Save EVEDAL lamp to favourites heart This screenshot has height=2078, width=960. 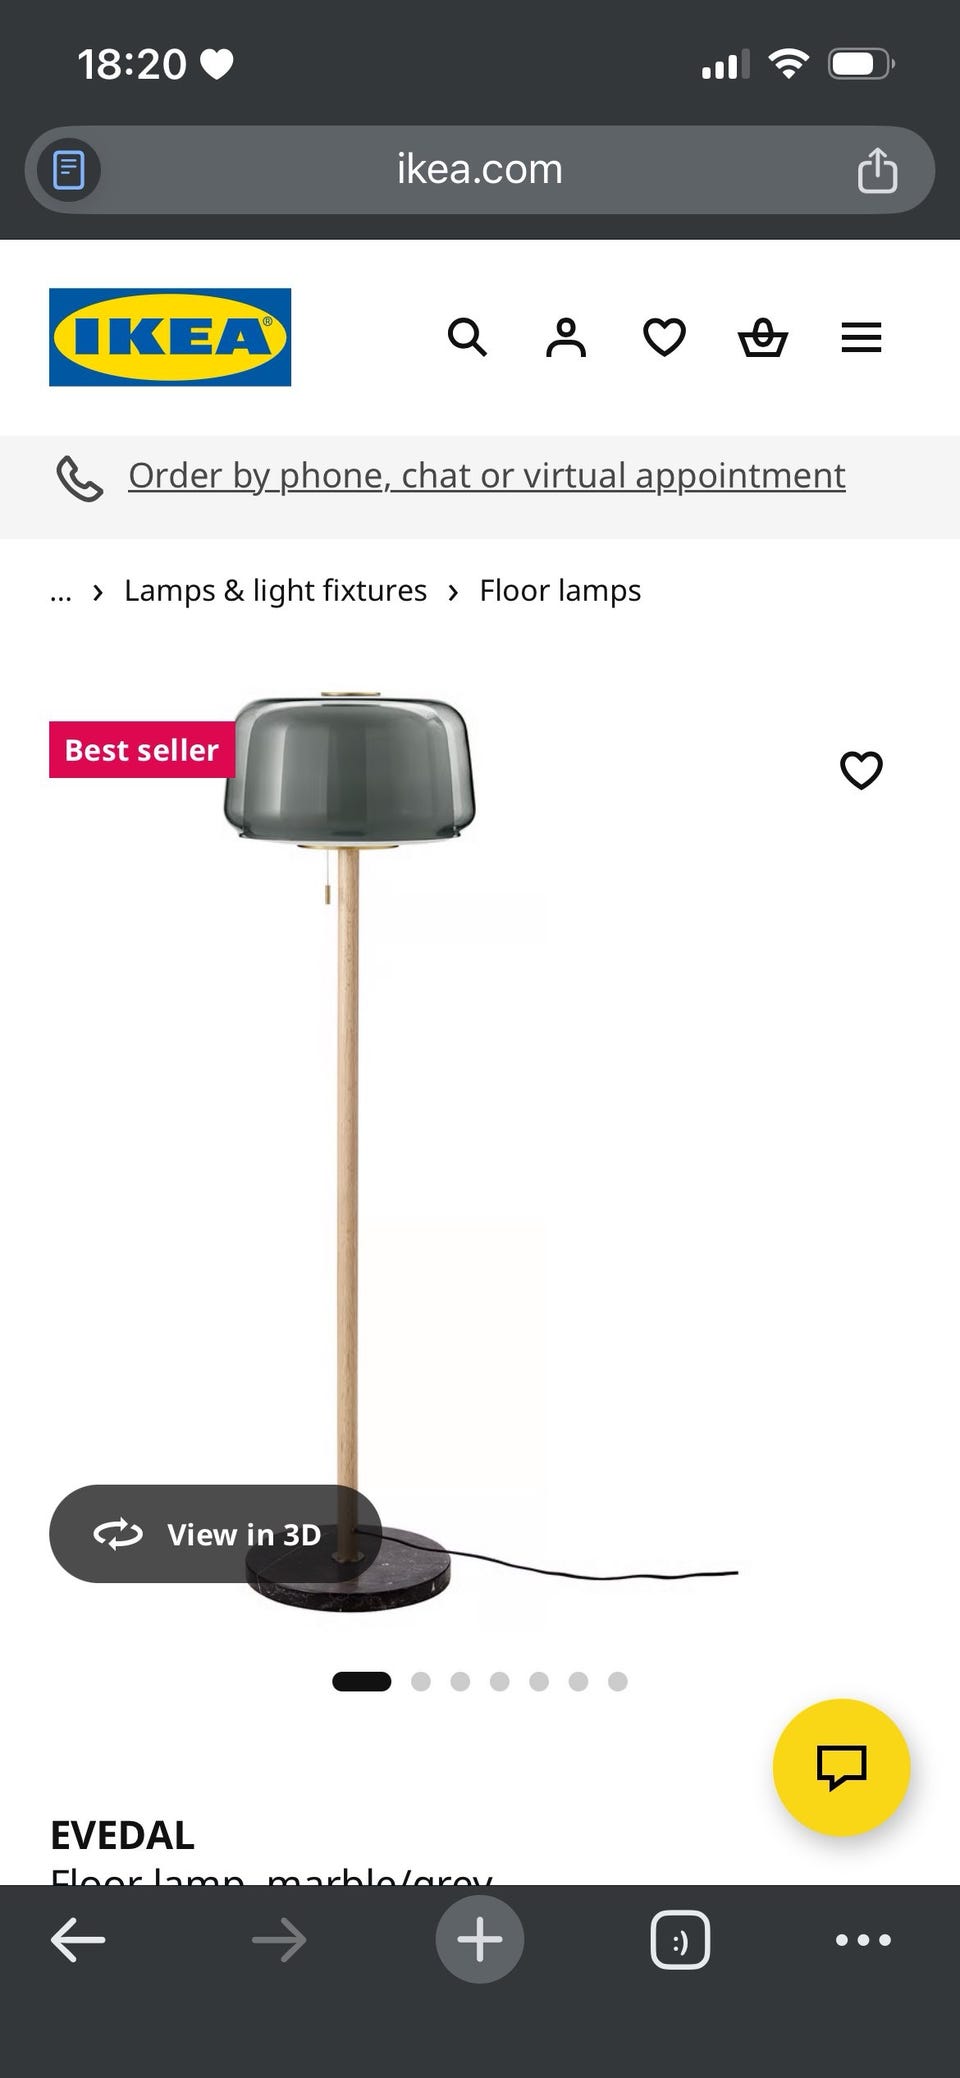coord(861,770)
